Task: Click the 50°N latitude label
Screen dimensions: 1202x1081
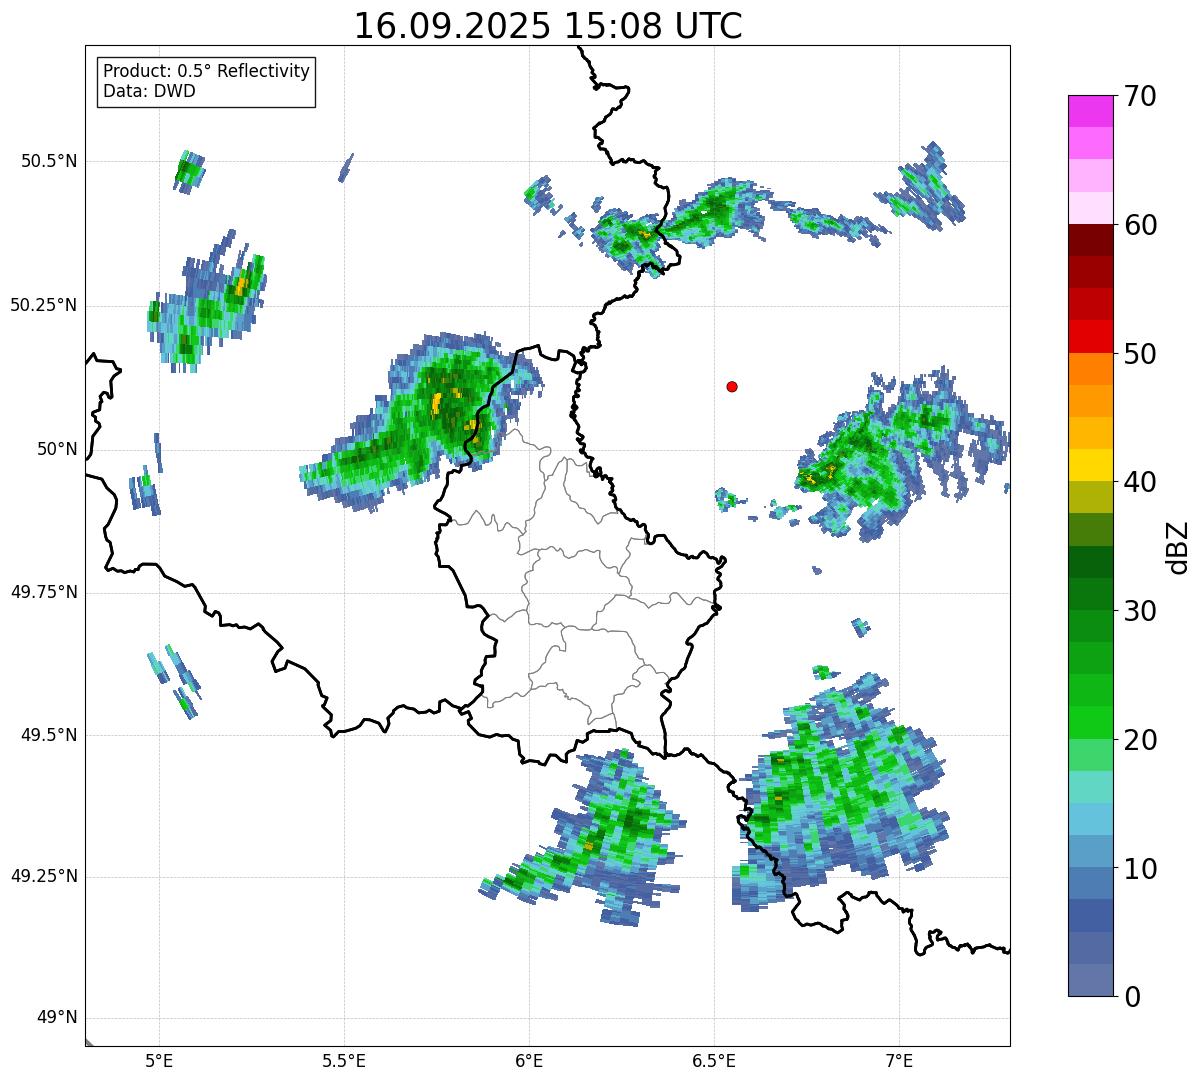Action: point(57,449)
